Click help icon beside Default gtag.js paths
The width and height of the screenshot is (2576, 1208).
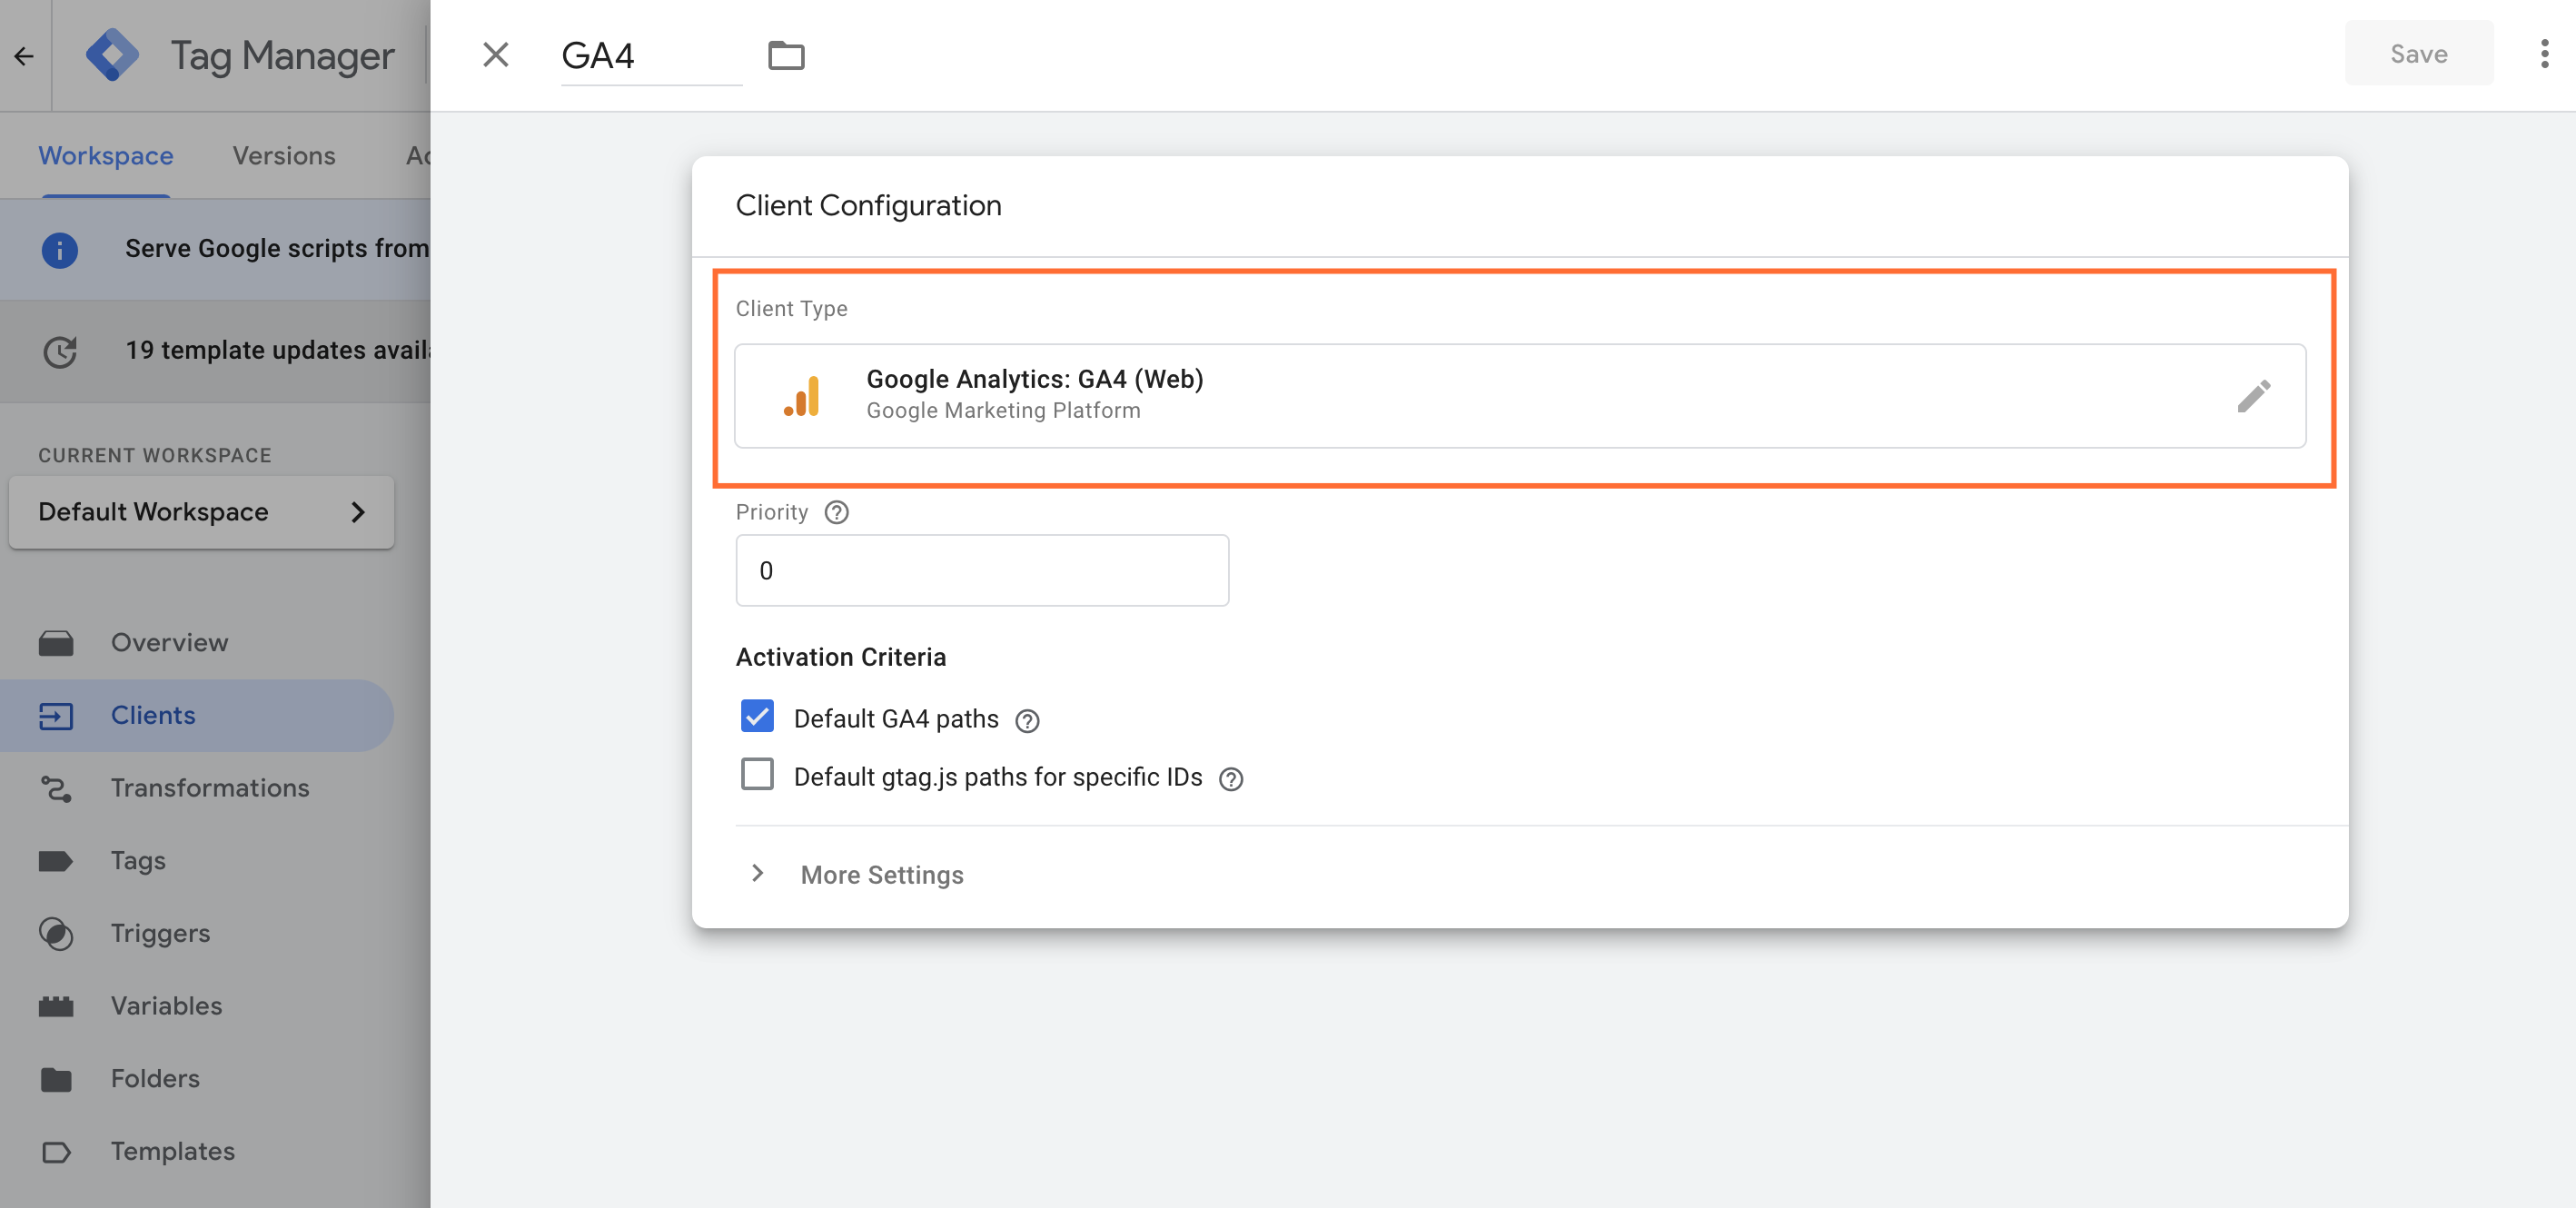click(1231, 778)
